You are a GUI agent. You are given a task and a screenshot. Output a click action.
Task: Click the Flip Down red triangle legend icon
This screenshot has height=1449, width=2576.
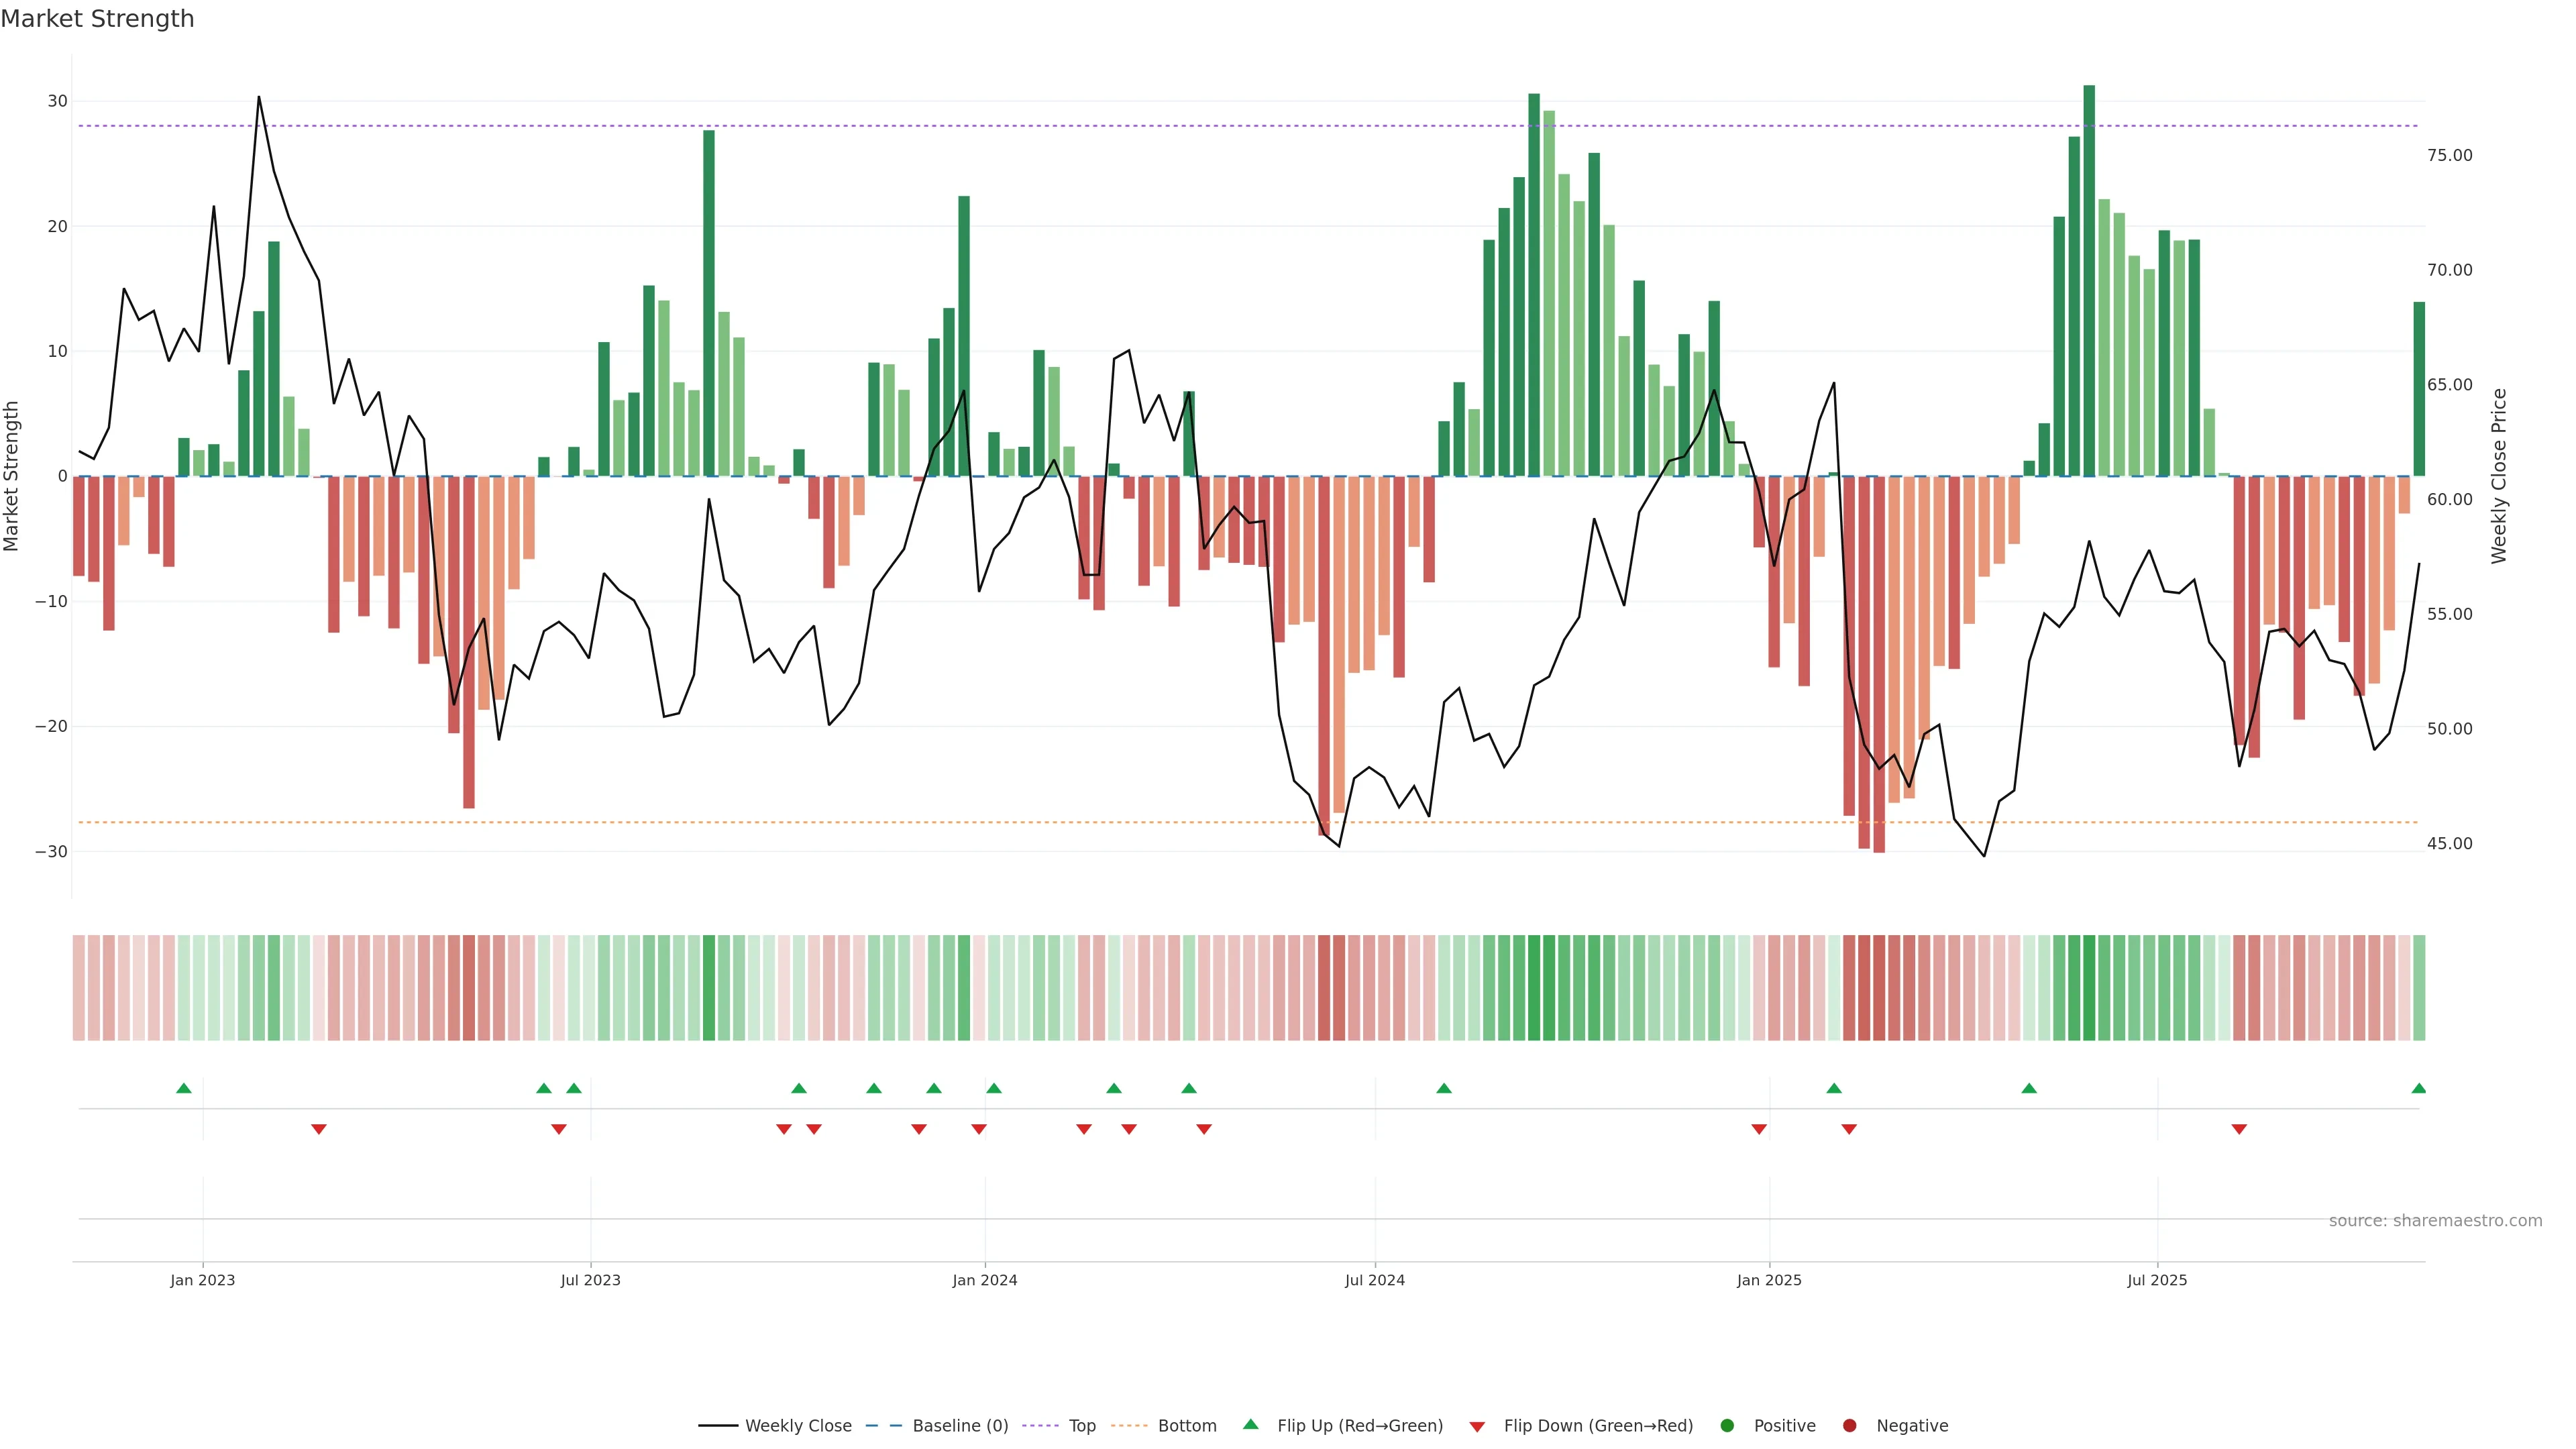click(x=1477, y=1427)
